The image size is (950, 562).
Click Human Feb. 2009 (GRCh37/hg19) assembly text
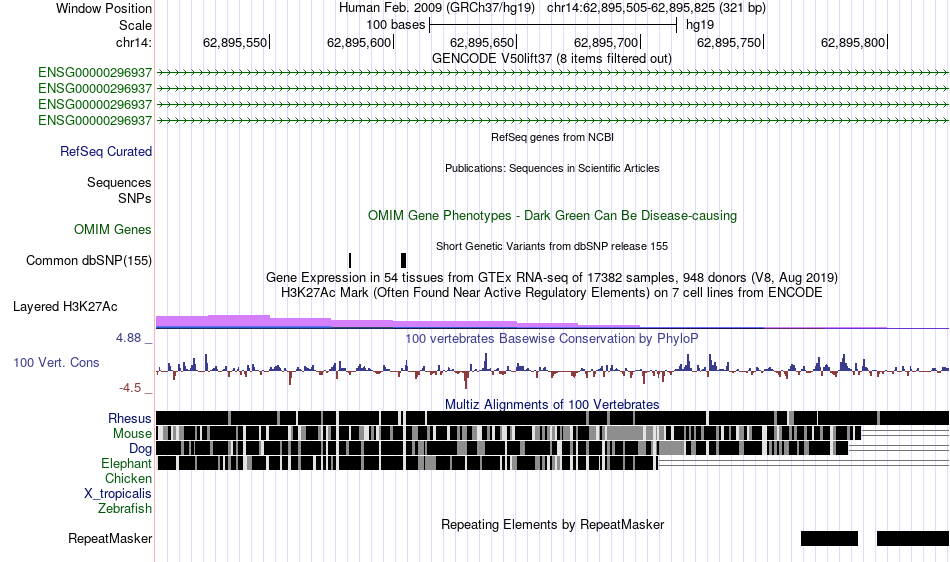pos(437,8)
